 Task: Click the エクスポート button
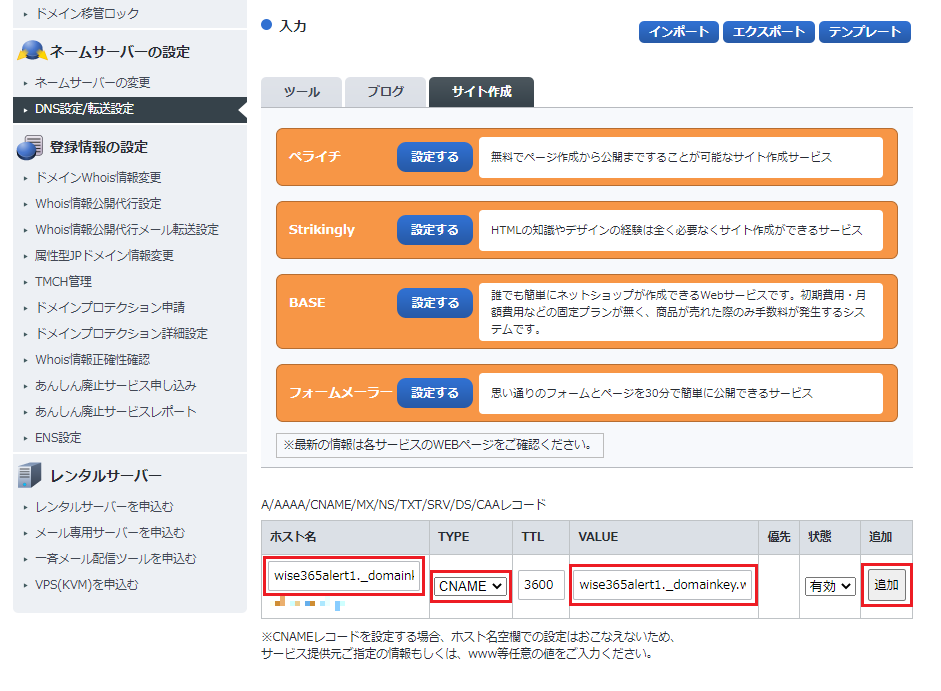tap(768, 32)
